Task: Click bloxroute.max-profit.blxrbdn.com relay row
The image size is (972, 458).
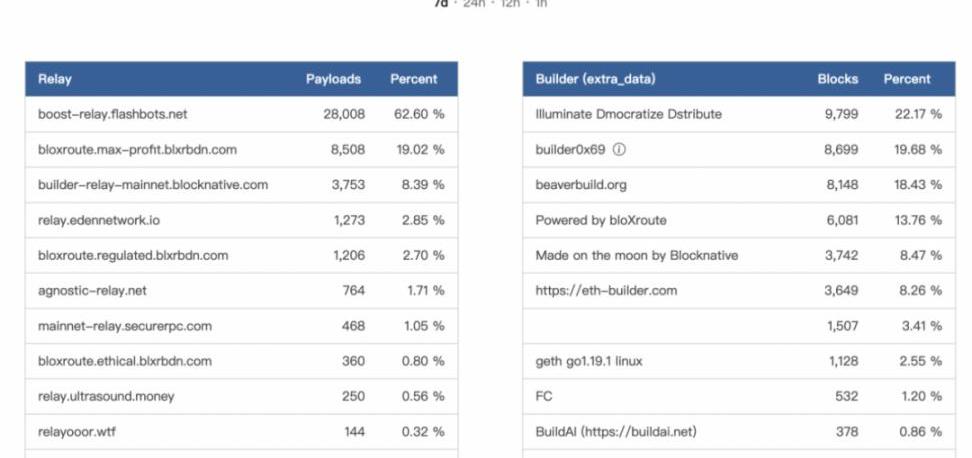Action: (x=137, y=150)
